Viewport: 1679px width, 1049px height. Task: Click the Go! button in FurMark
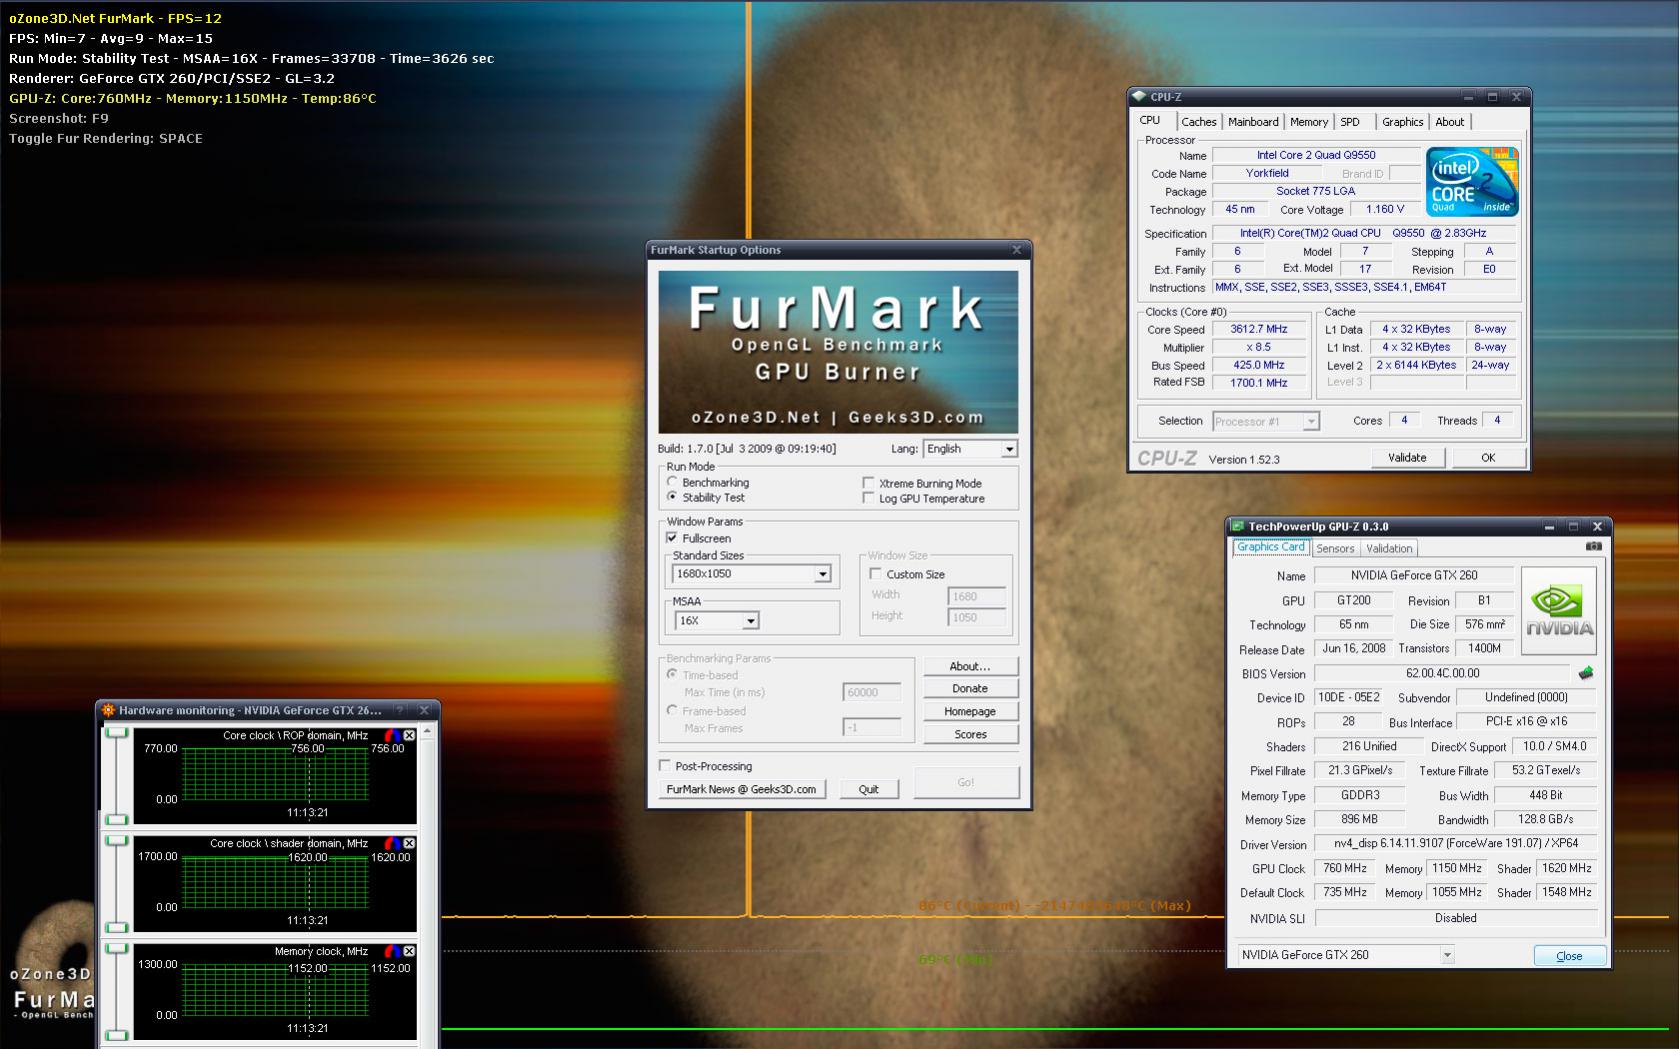tap(966, 782)
